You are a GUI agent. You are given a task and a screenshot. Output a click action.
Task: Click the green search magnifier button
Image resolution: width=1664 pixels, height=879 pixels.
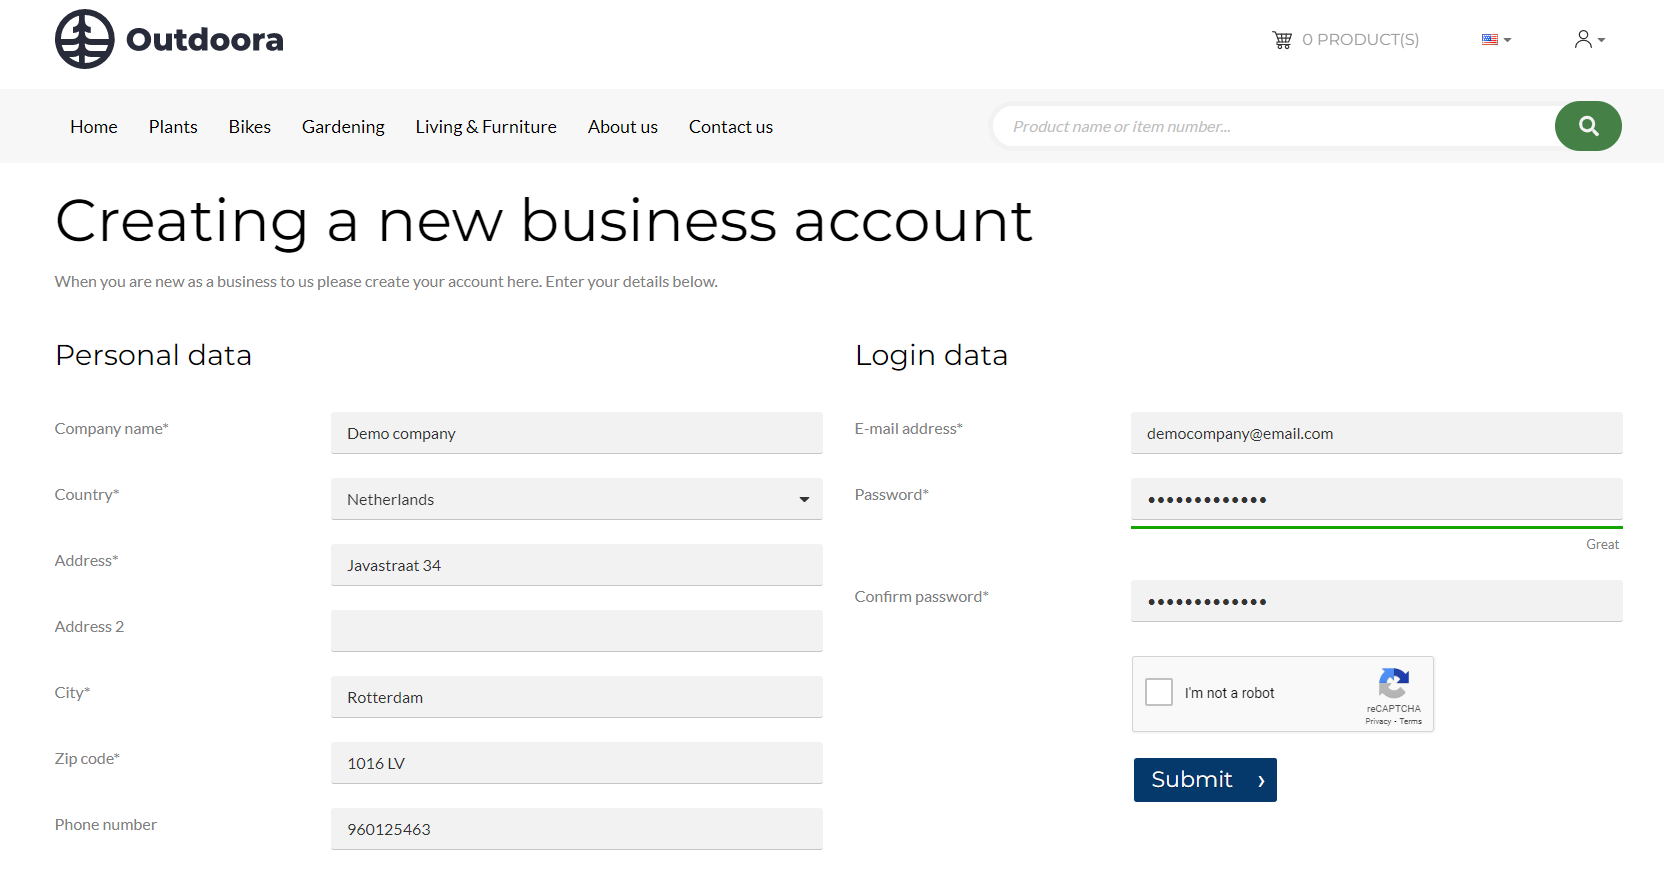1588,126
